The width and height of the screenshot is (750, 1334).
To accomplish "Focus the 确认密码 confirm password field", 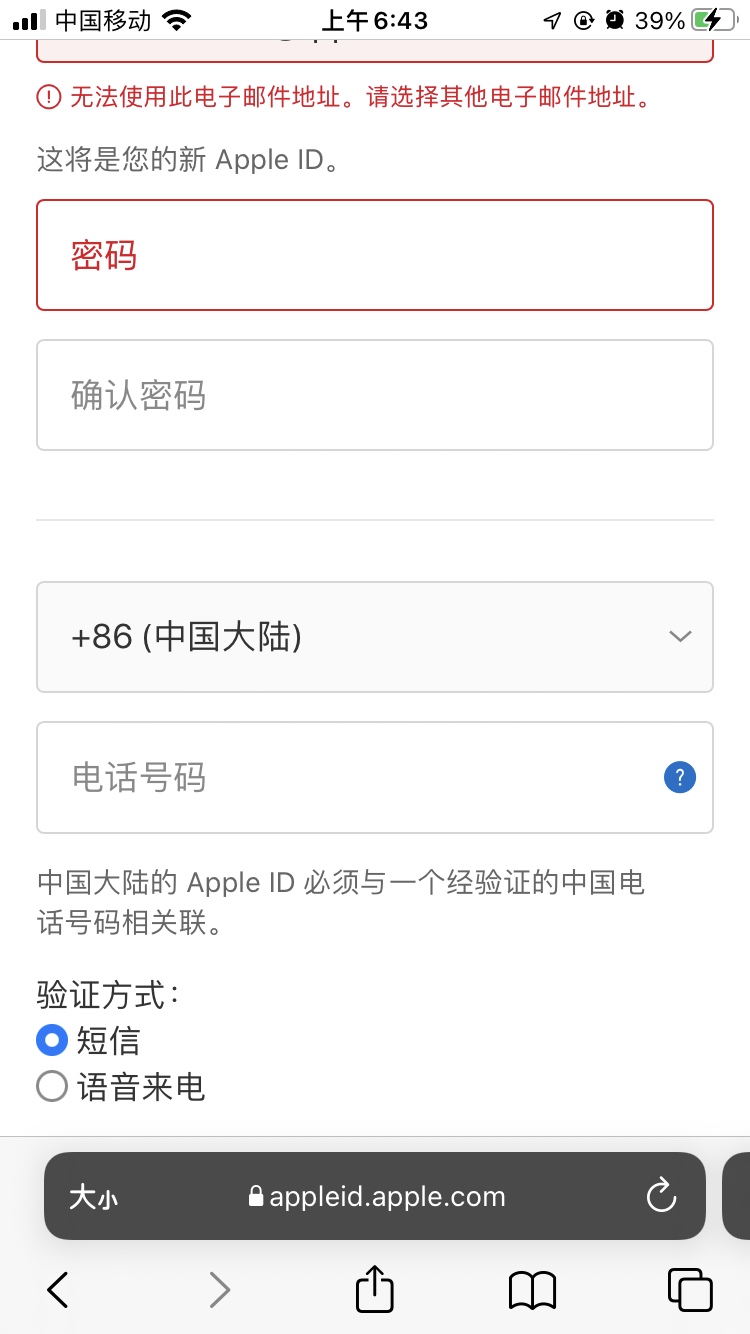I will pyautogui.click(x=375, y=395).
